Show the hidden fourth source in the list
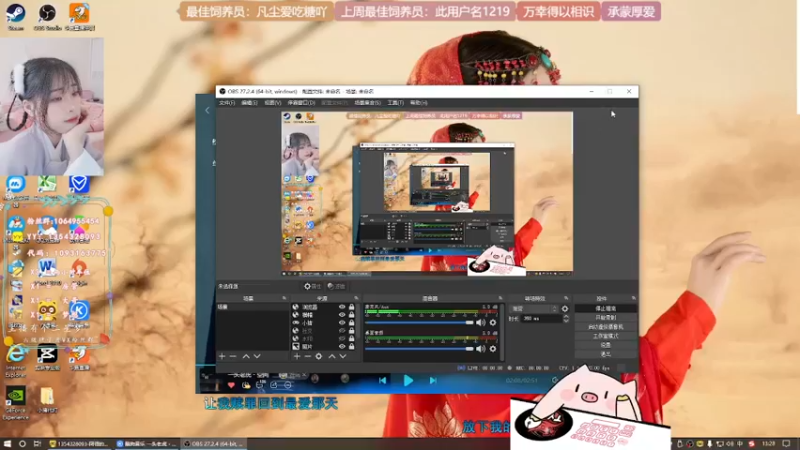 pyautogui.click(x=342, y=331)
